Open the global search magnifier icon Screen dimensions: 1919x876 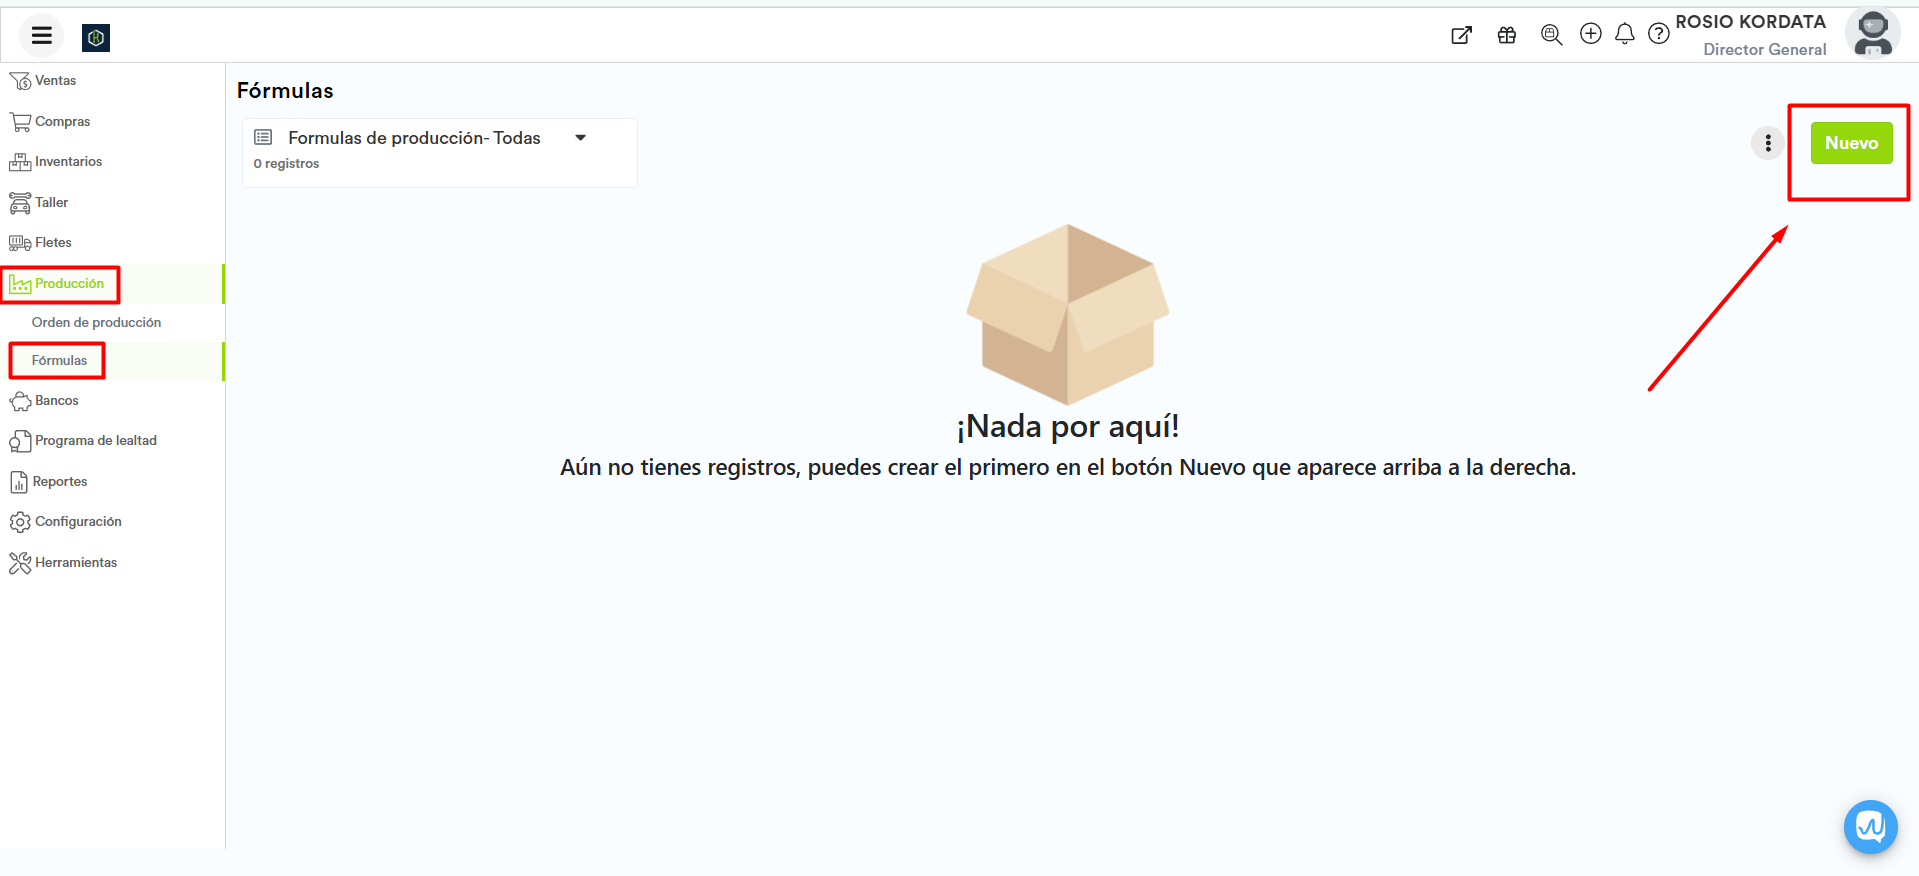click(x=1551, y=35)
